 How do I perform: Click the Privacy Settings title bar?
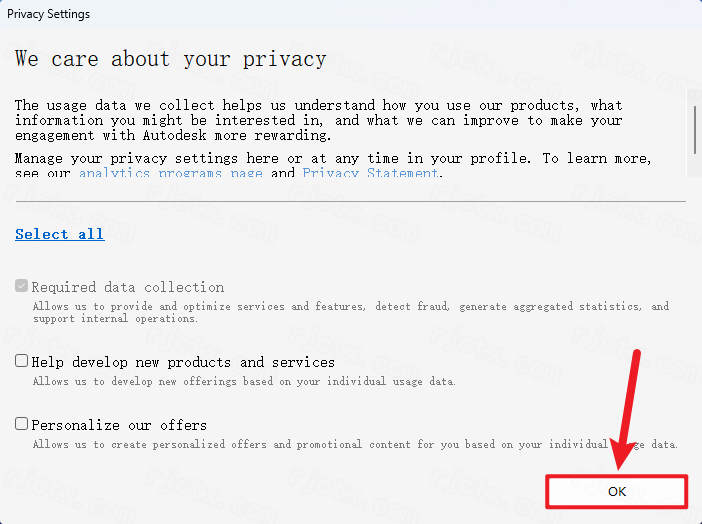pos(300,14)
